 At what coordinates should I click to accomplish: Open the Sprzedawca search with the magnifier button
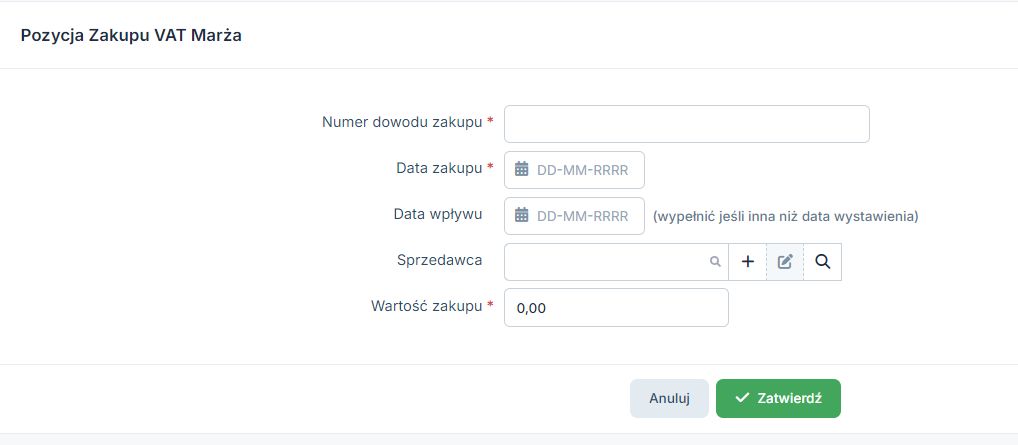pos(822,262)
